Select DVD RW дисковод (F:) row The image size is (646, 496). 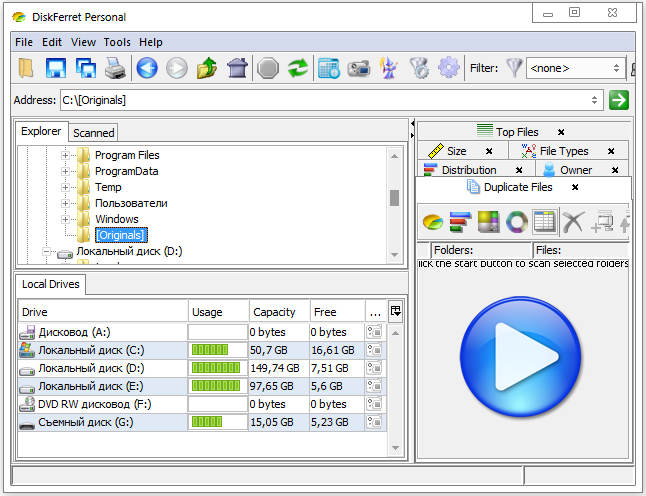[x=202, y=404]
